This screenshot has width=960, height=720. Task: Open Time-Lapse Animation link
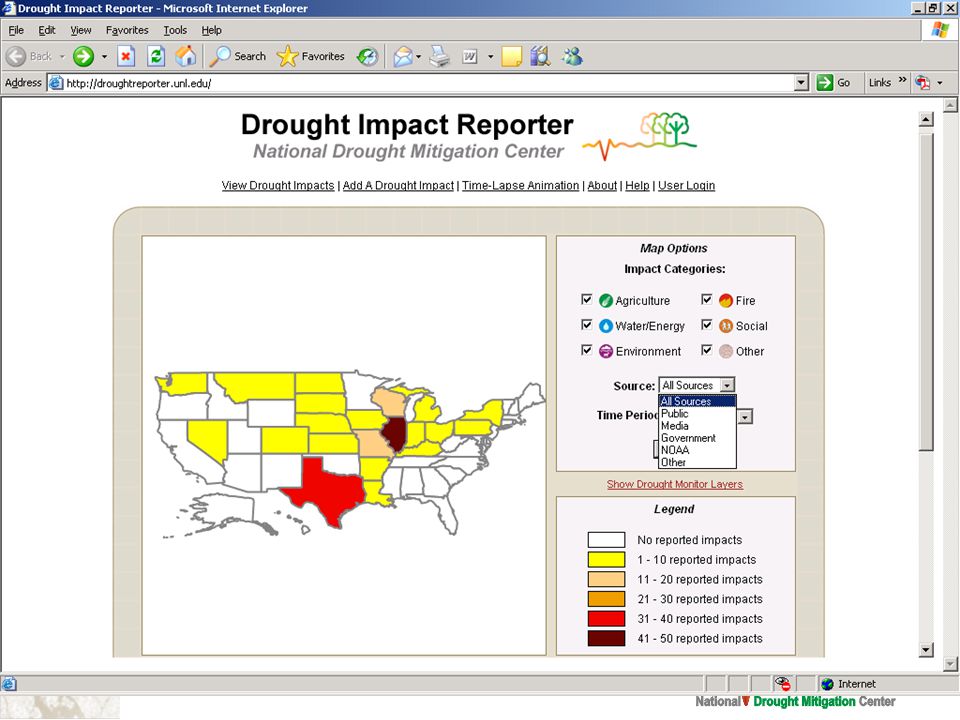click(520, 186)
